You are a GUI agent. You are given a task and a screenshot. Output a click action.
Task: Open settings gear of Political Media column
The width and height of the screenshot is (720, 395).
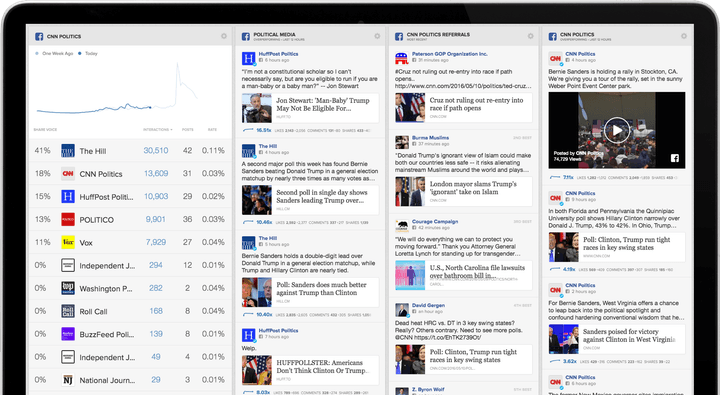[377, 36]
